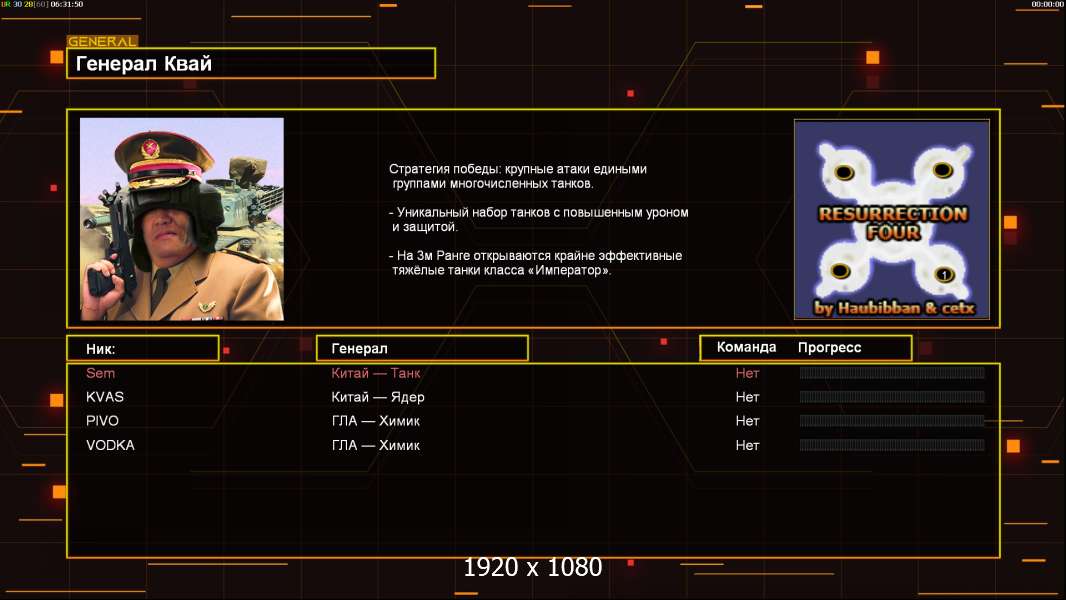Viewport: 1066px width, 600px height.
Task: Click VODKA's 'ГЛА — Химик' entry
Action: [x=375, y=445]
